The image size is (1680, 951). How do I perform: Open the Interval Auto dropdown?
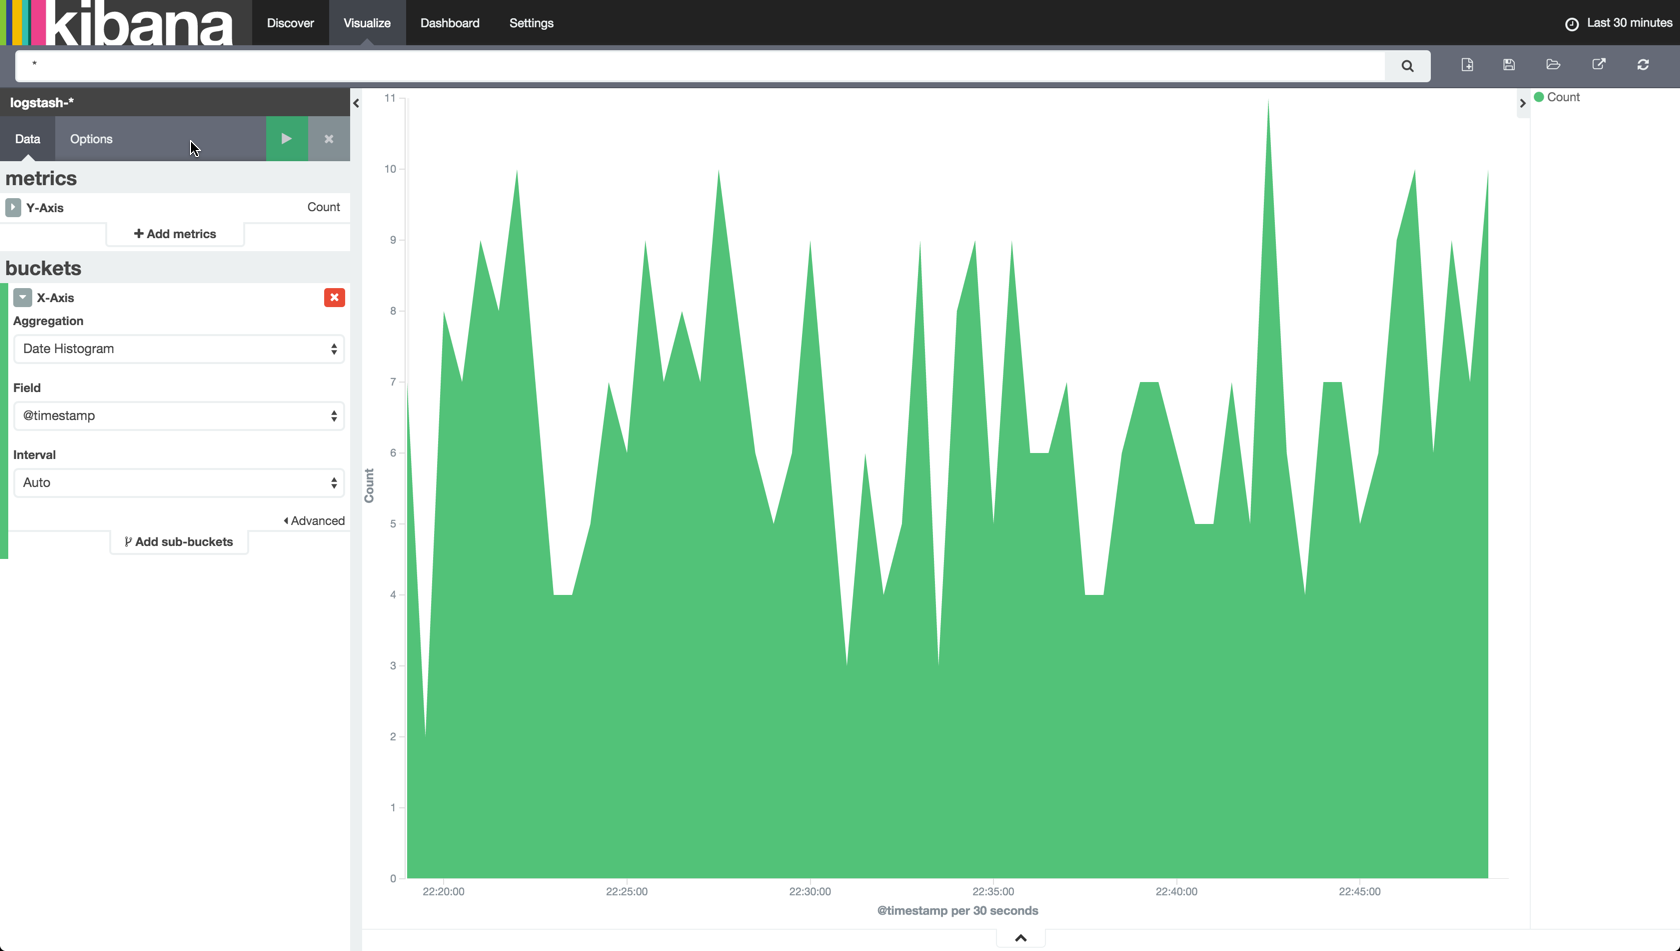(179, 483)
